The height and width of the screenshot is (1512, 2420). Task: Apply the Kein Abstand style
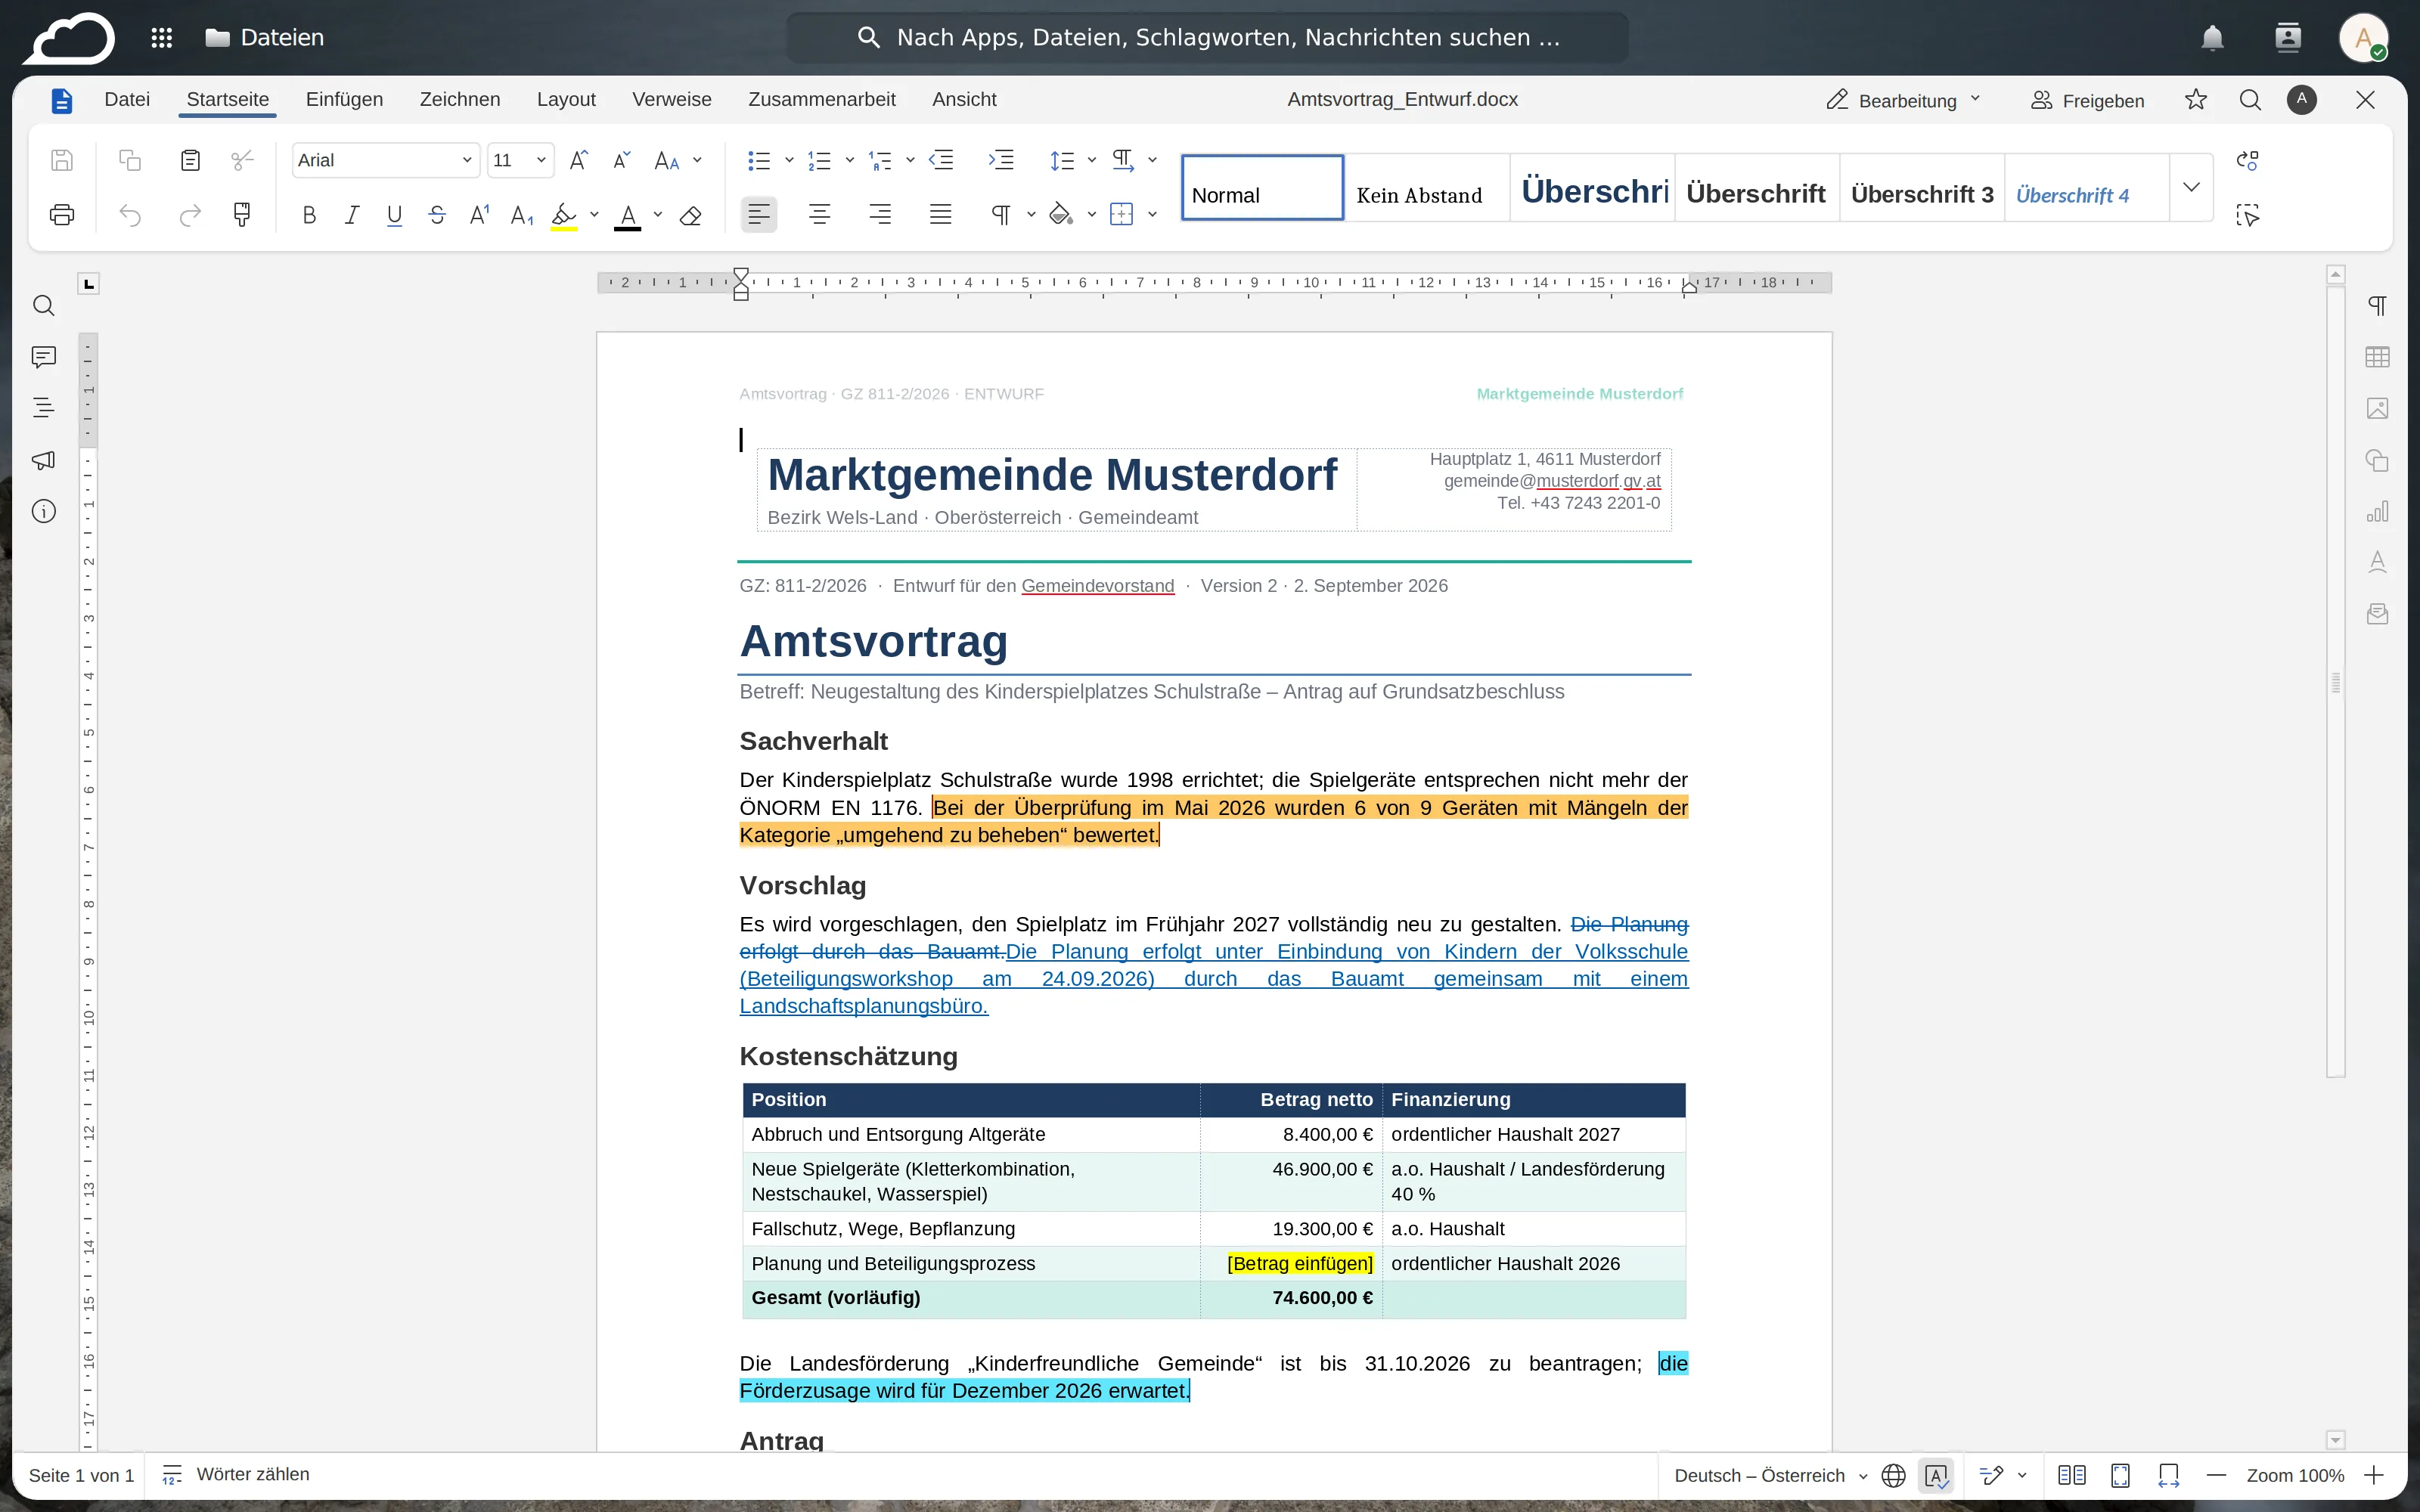tap(1427, 187)
